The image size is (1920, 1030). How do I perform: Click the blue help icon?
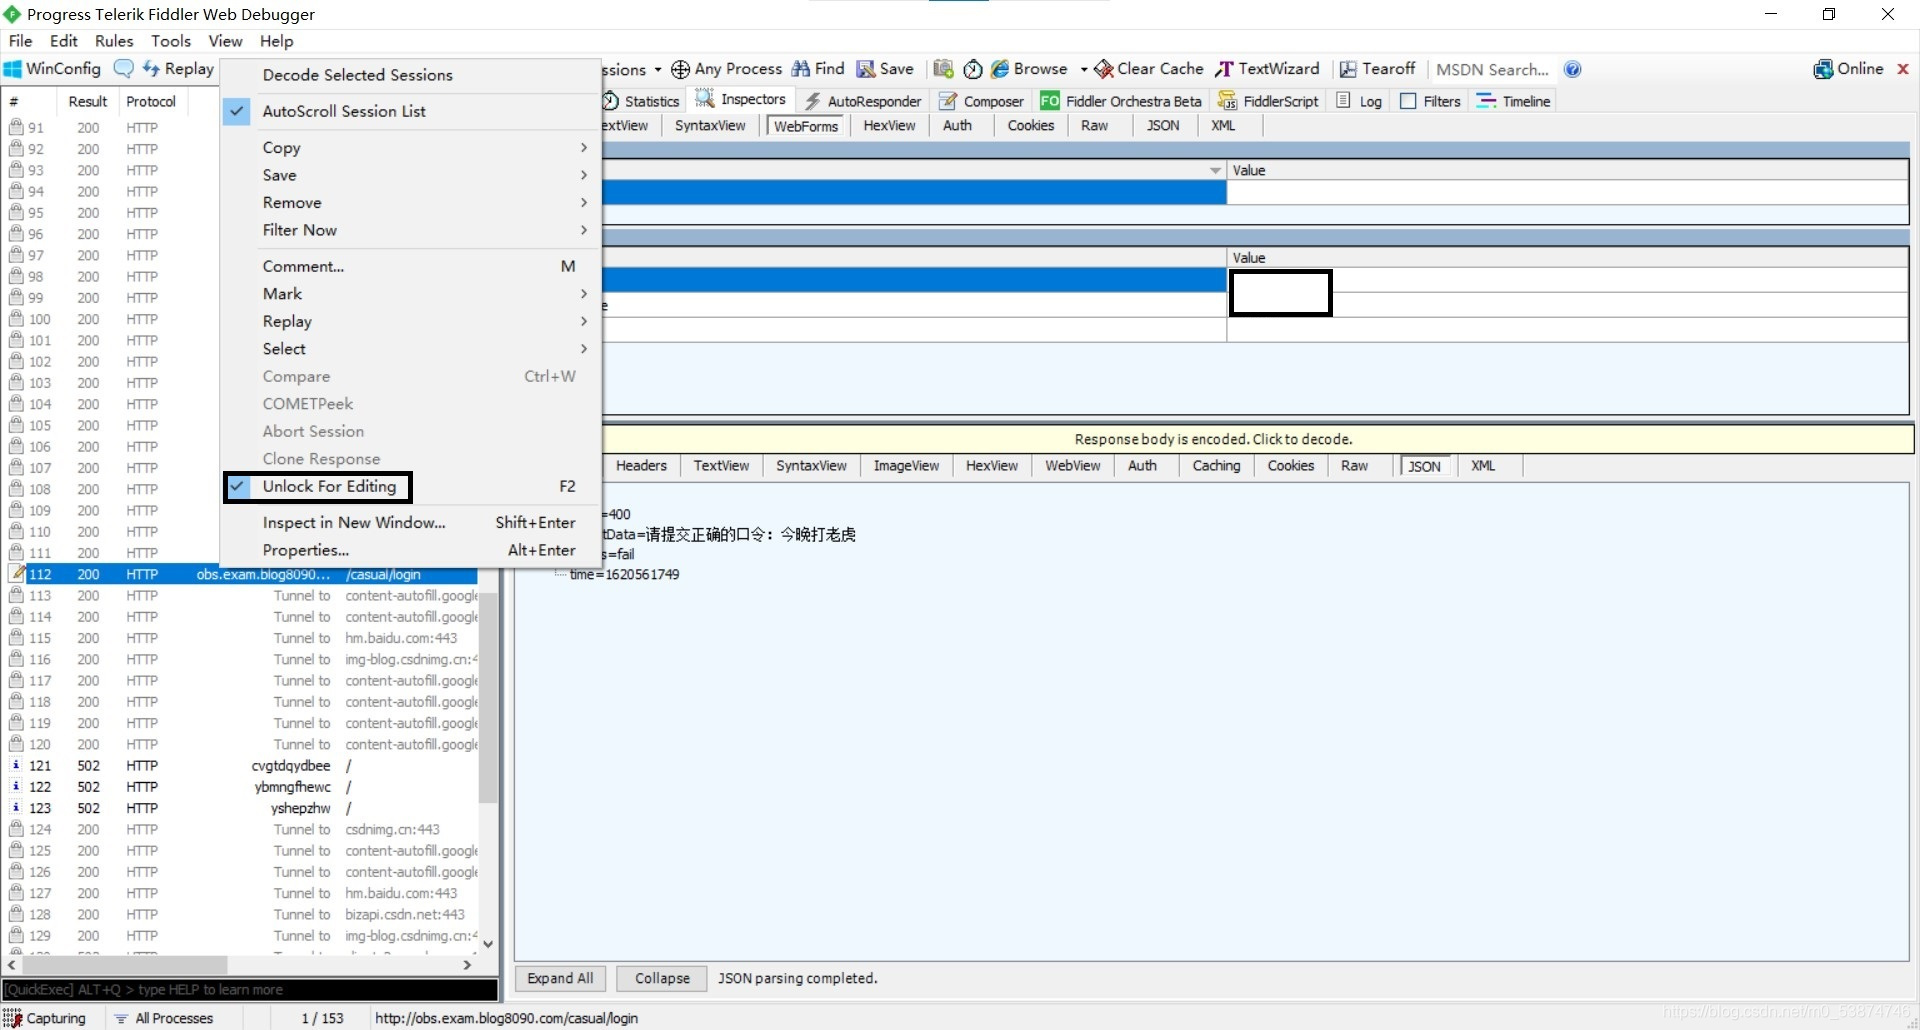coord(1573,69)
